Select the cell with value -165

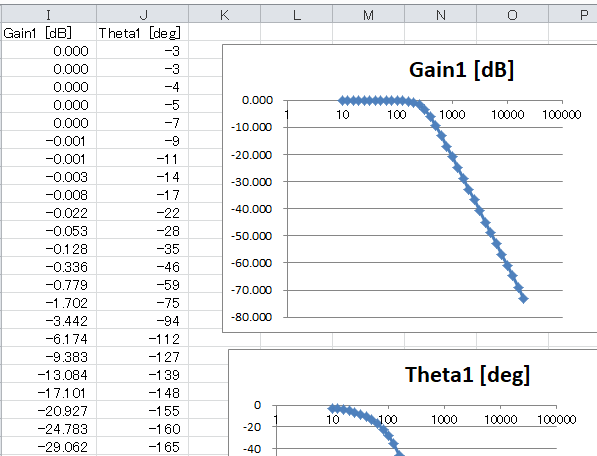143,447
